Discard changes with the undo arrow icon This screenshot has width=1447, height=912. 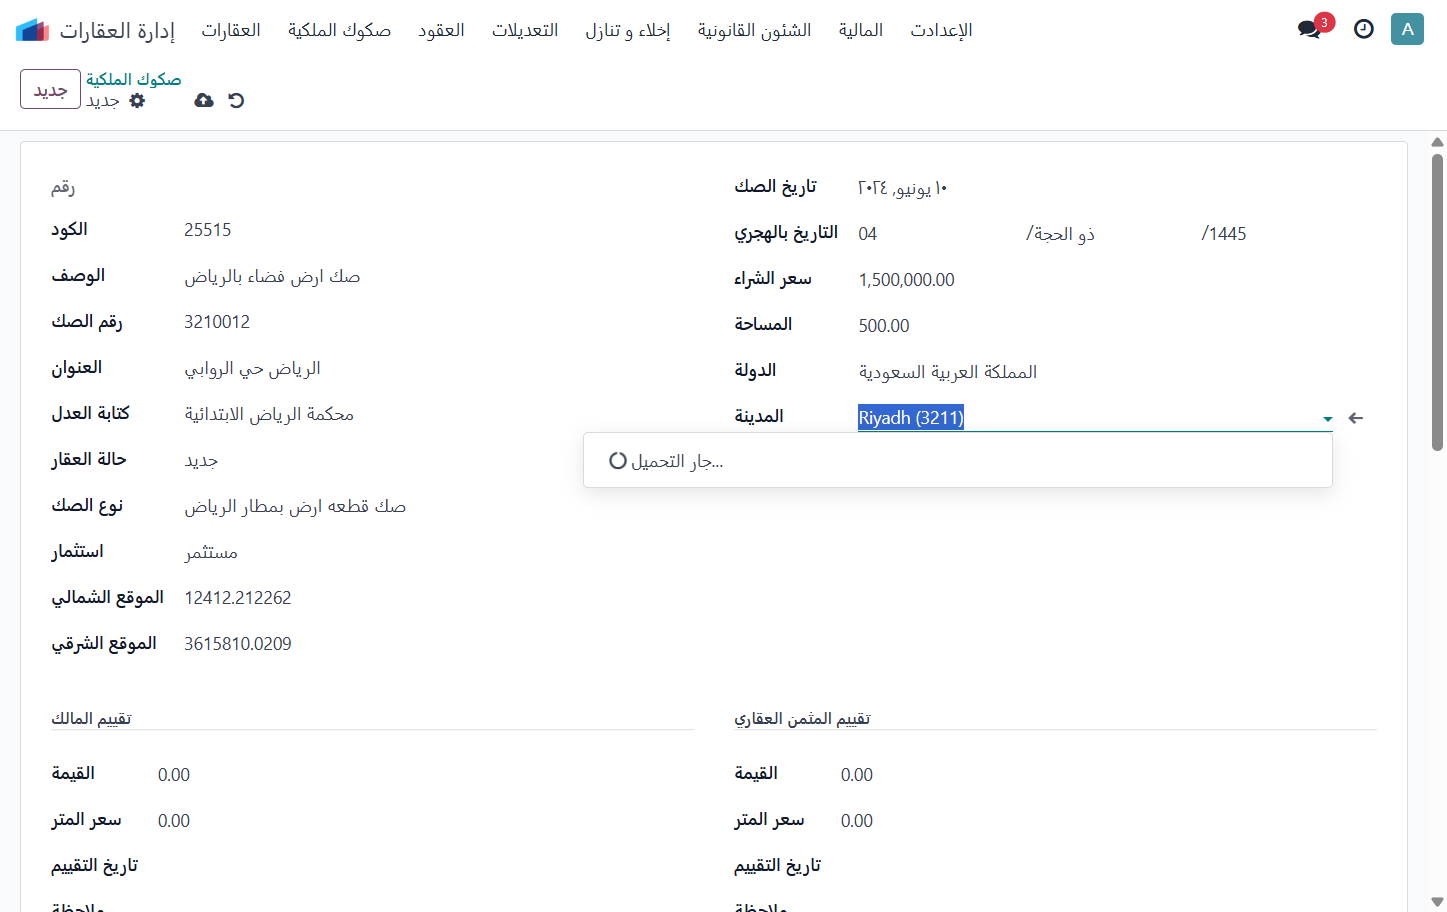tap(236, 100)
